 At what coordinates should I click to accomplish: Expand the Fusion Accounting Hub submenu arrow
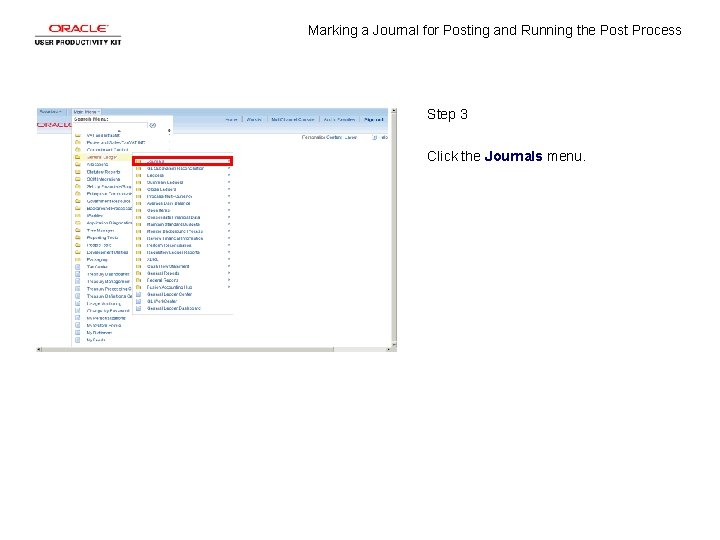[229, 287]
